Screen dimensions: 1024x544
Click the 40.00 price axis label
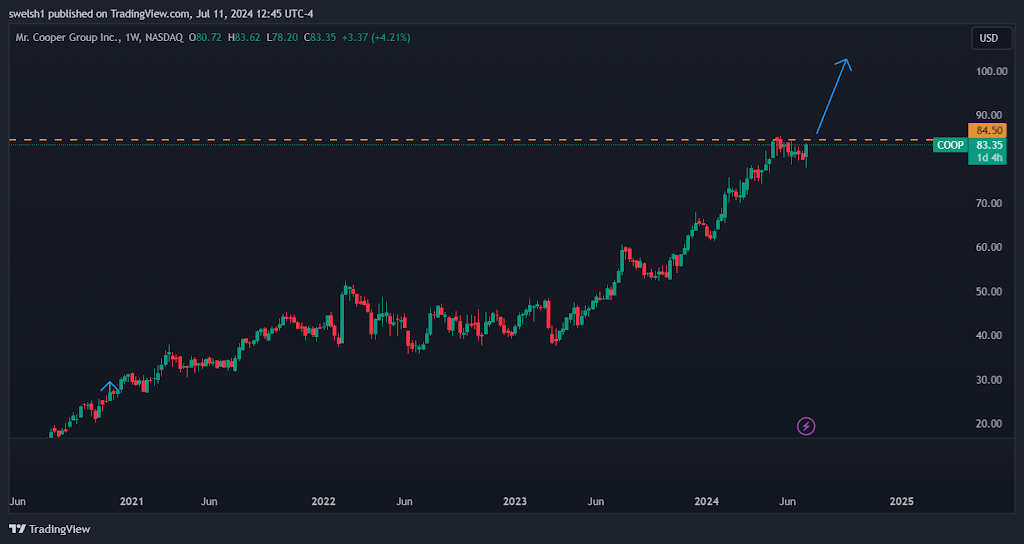991,335
